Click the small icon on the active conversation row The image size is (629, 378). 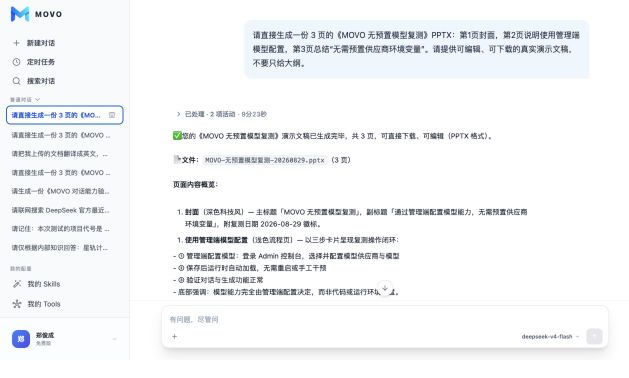(x=112, y=115)
